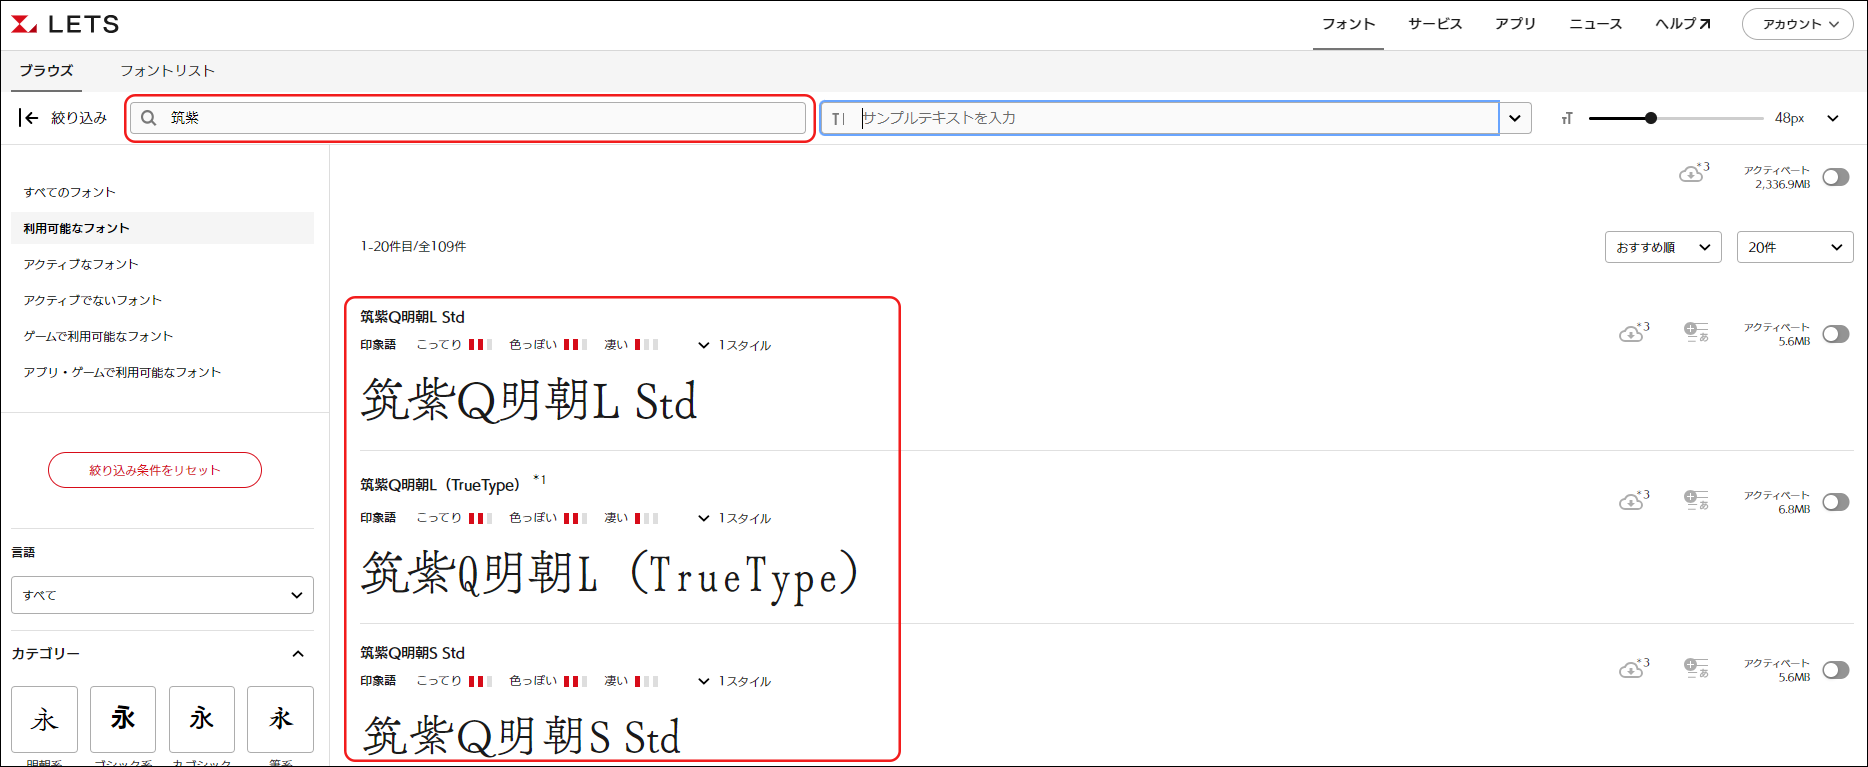The height and width of the screenshot is (767, 1868).
Task: Select アクティブなフォント filter
Action: (81, 264)
